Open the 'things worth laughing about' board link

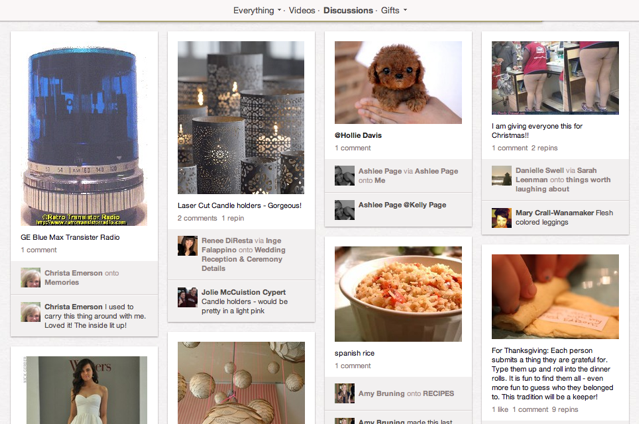pos(563,184)
